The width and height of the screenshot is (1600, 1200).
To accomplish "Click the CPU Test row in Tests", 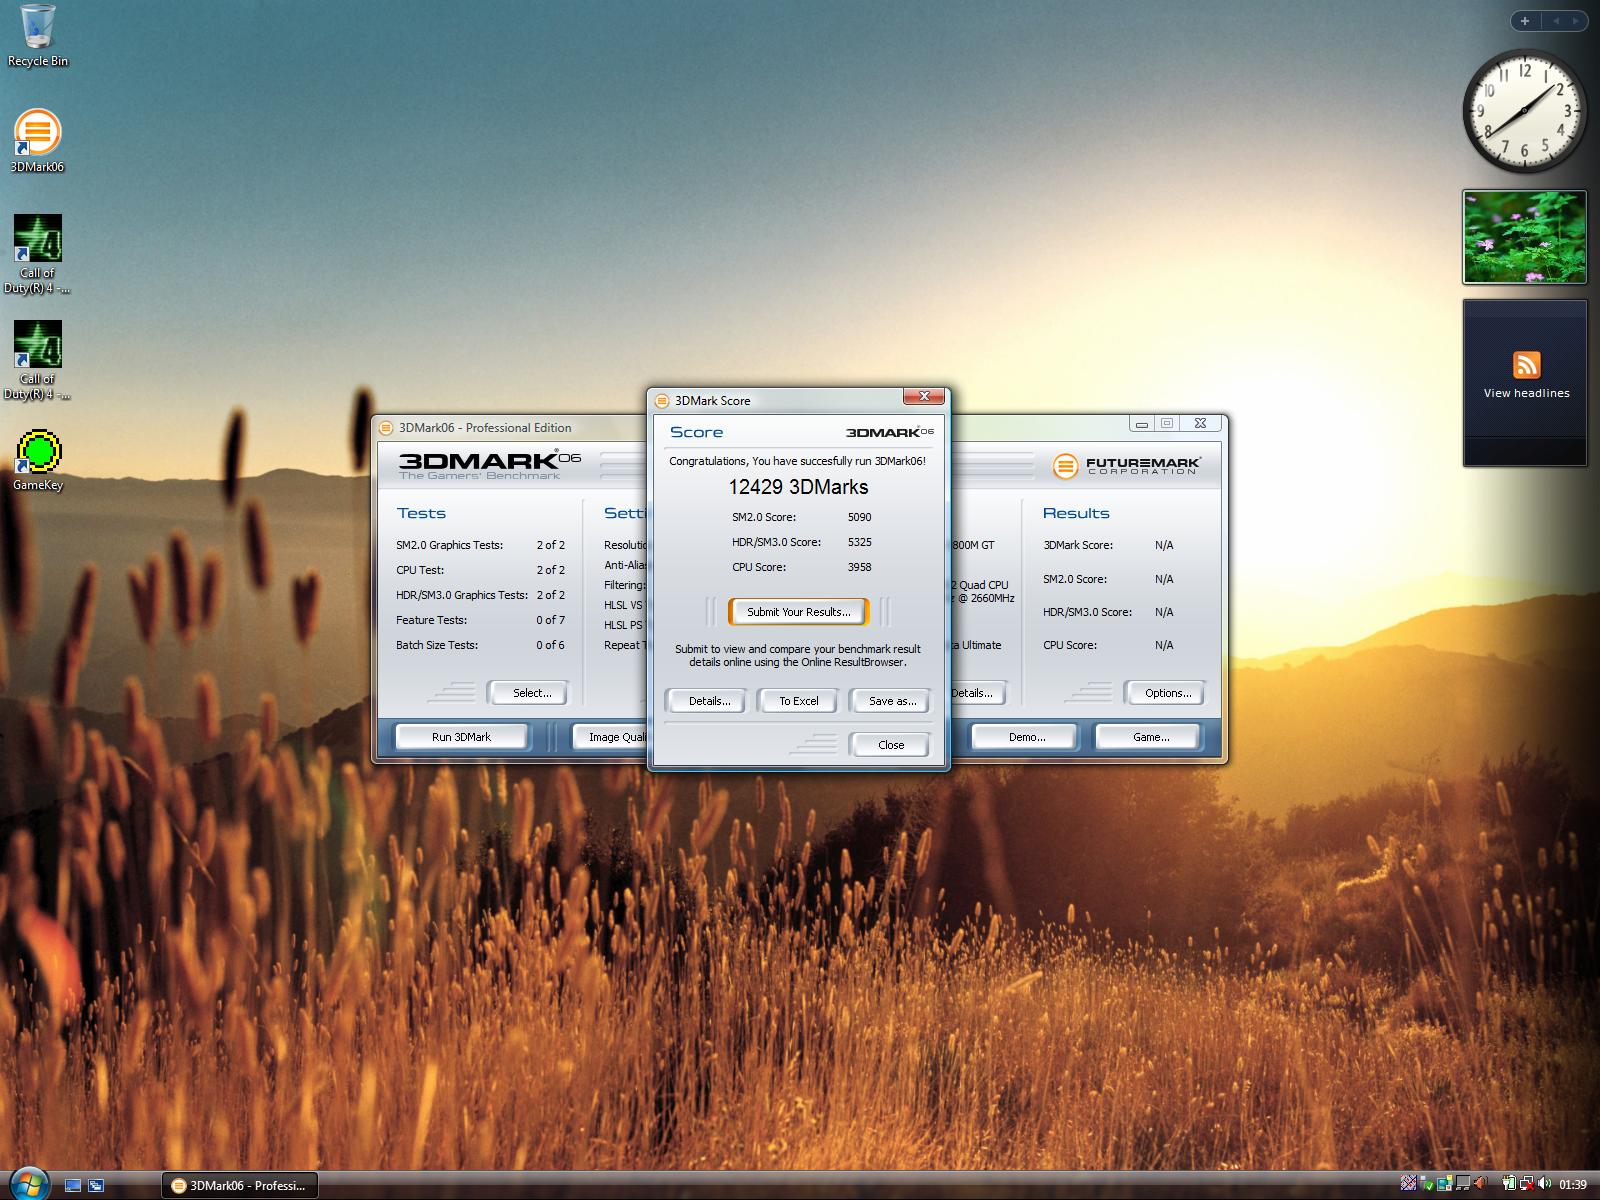I will [480, 570].
